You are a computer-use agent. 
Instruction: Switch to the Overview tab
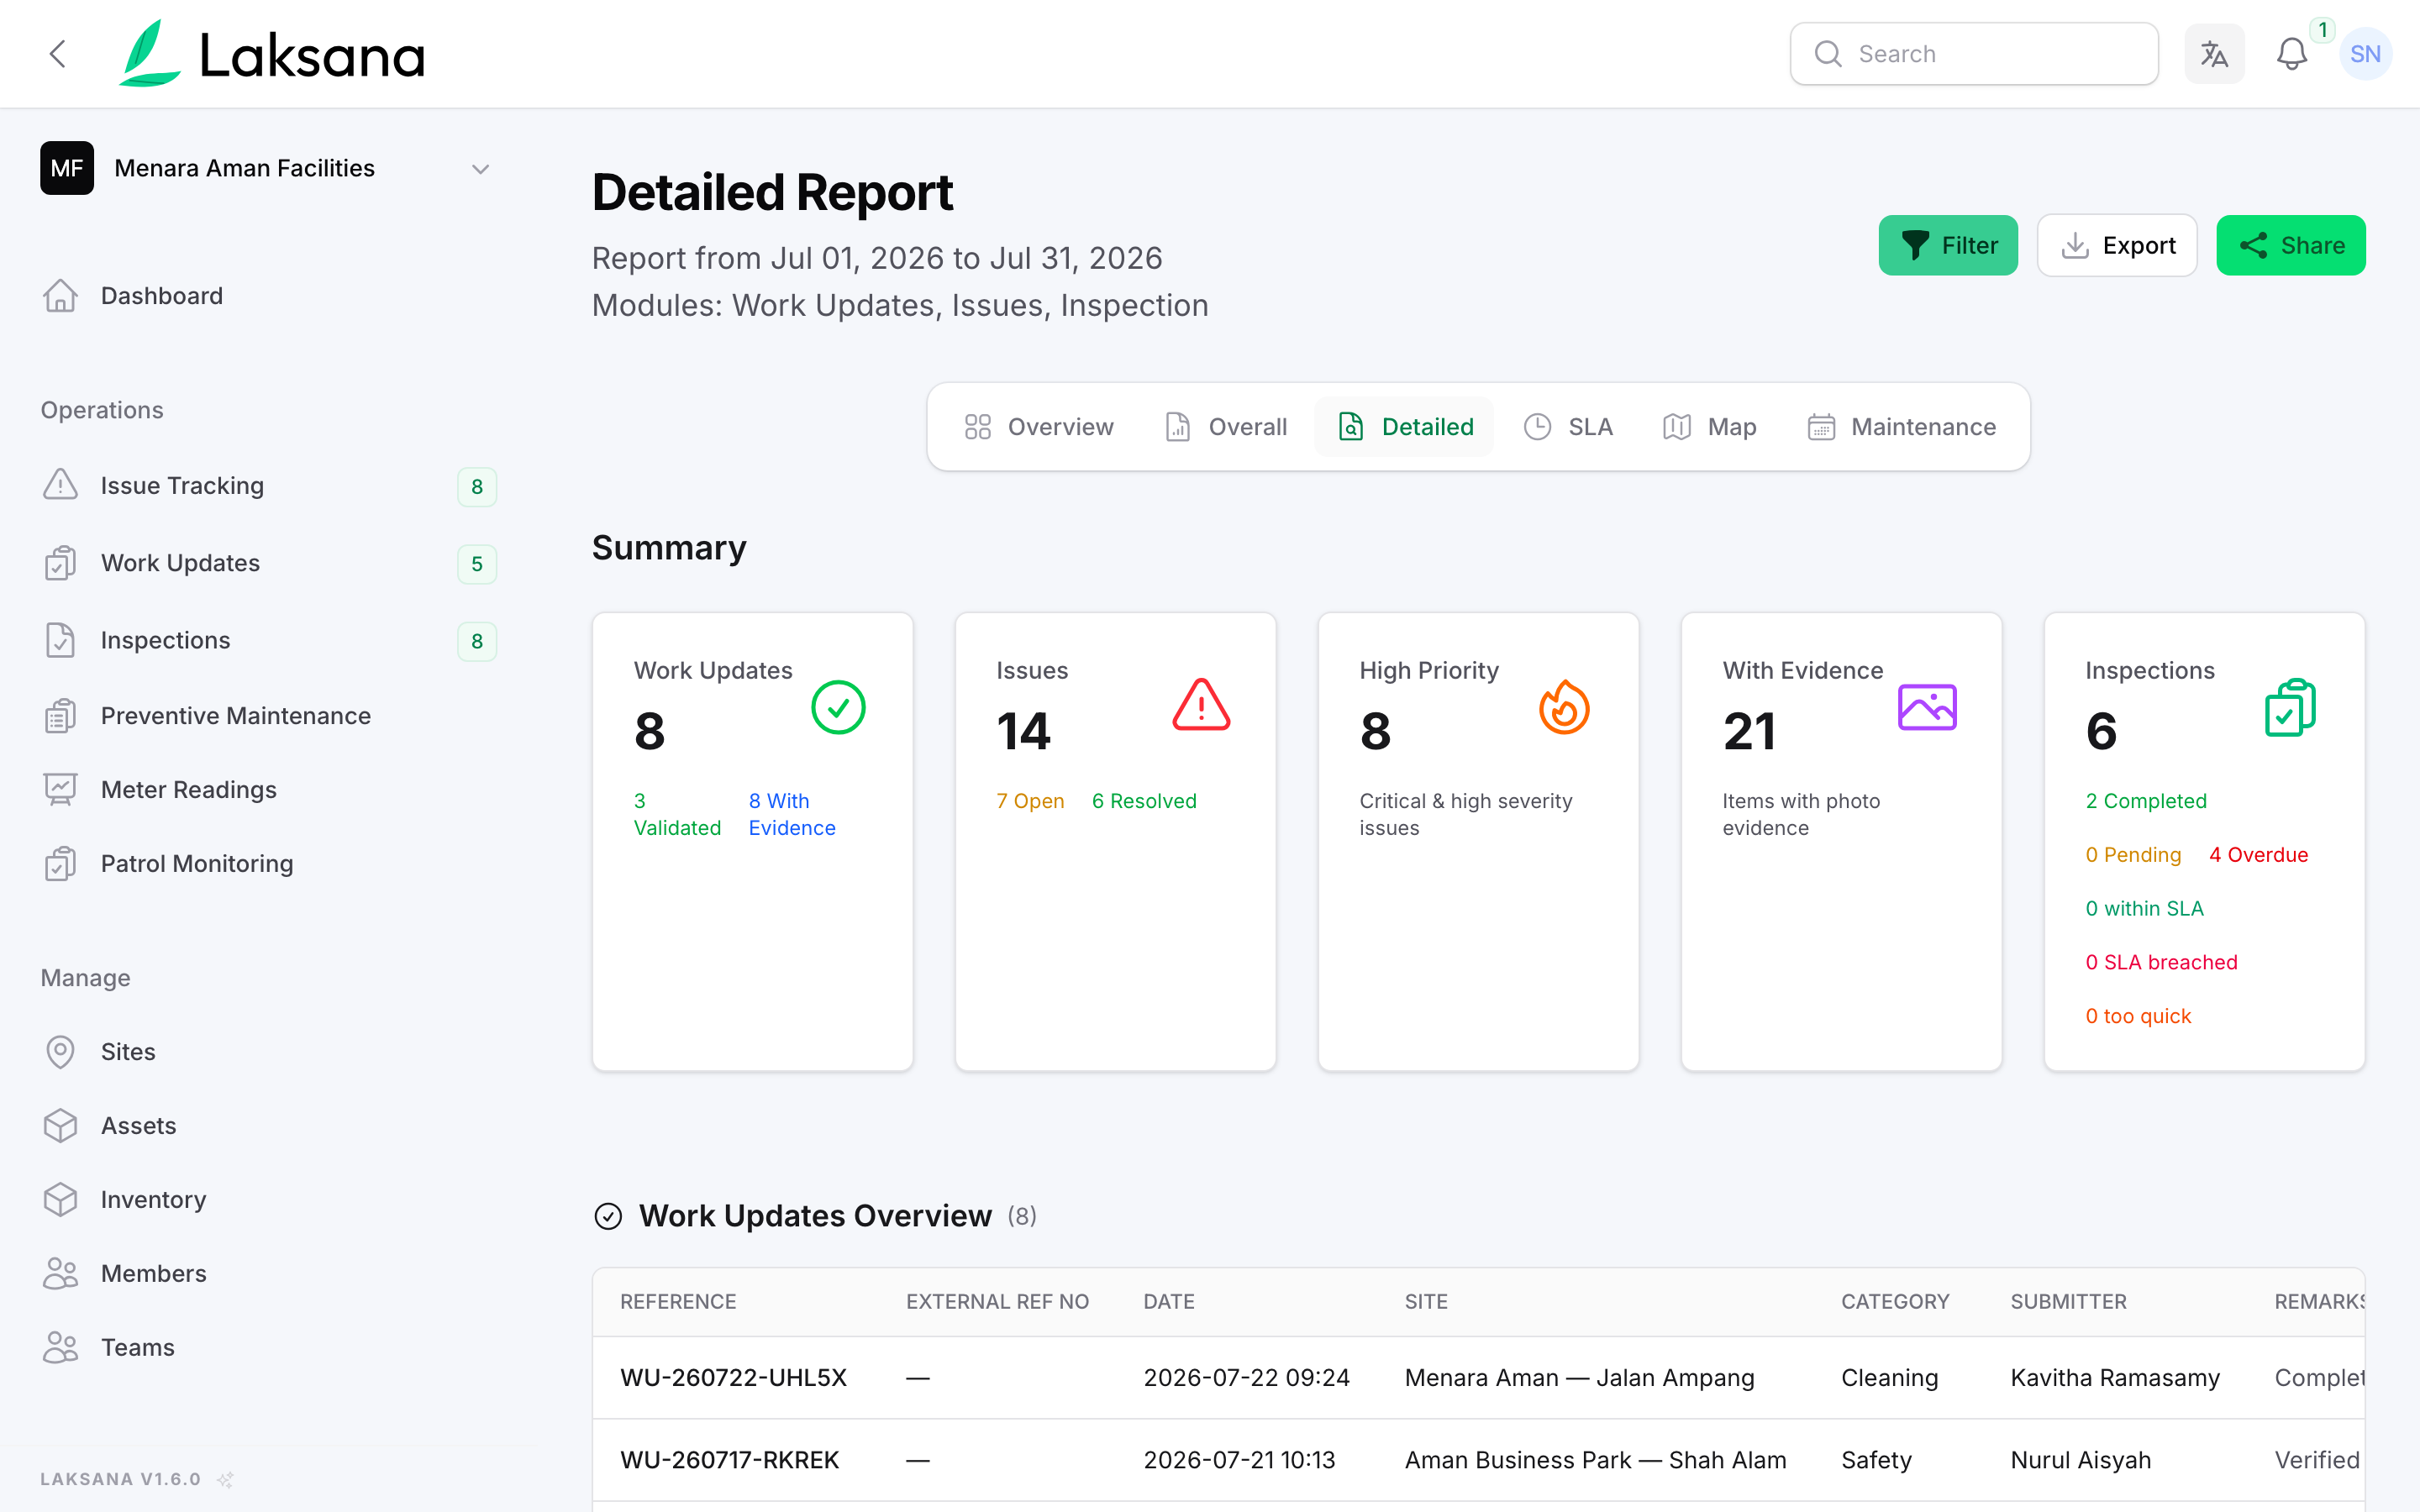pyautogui.click(x=1039, y=427)
